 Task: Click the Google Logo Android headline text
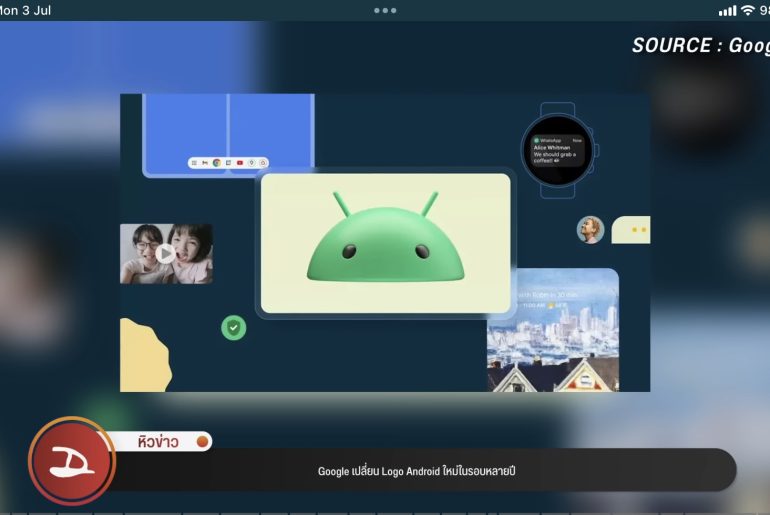(416, 471)
